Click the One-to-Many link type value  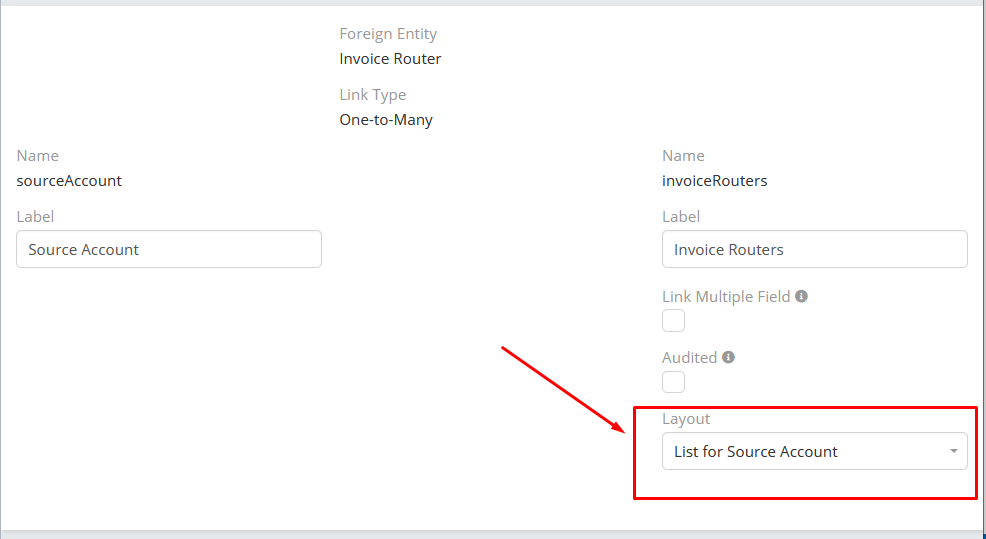tap(386, 119)
